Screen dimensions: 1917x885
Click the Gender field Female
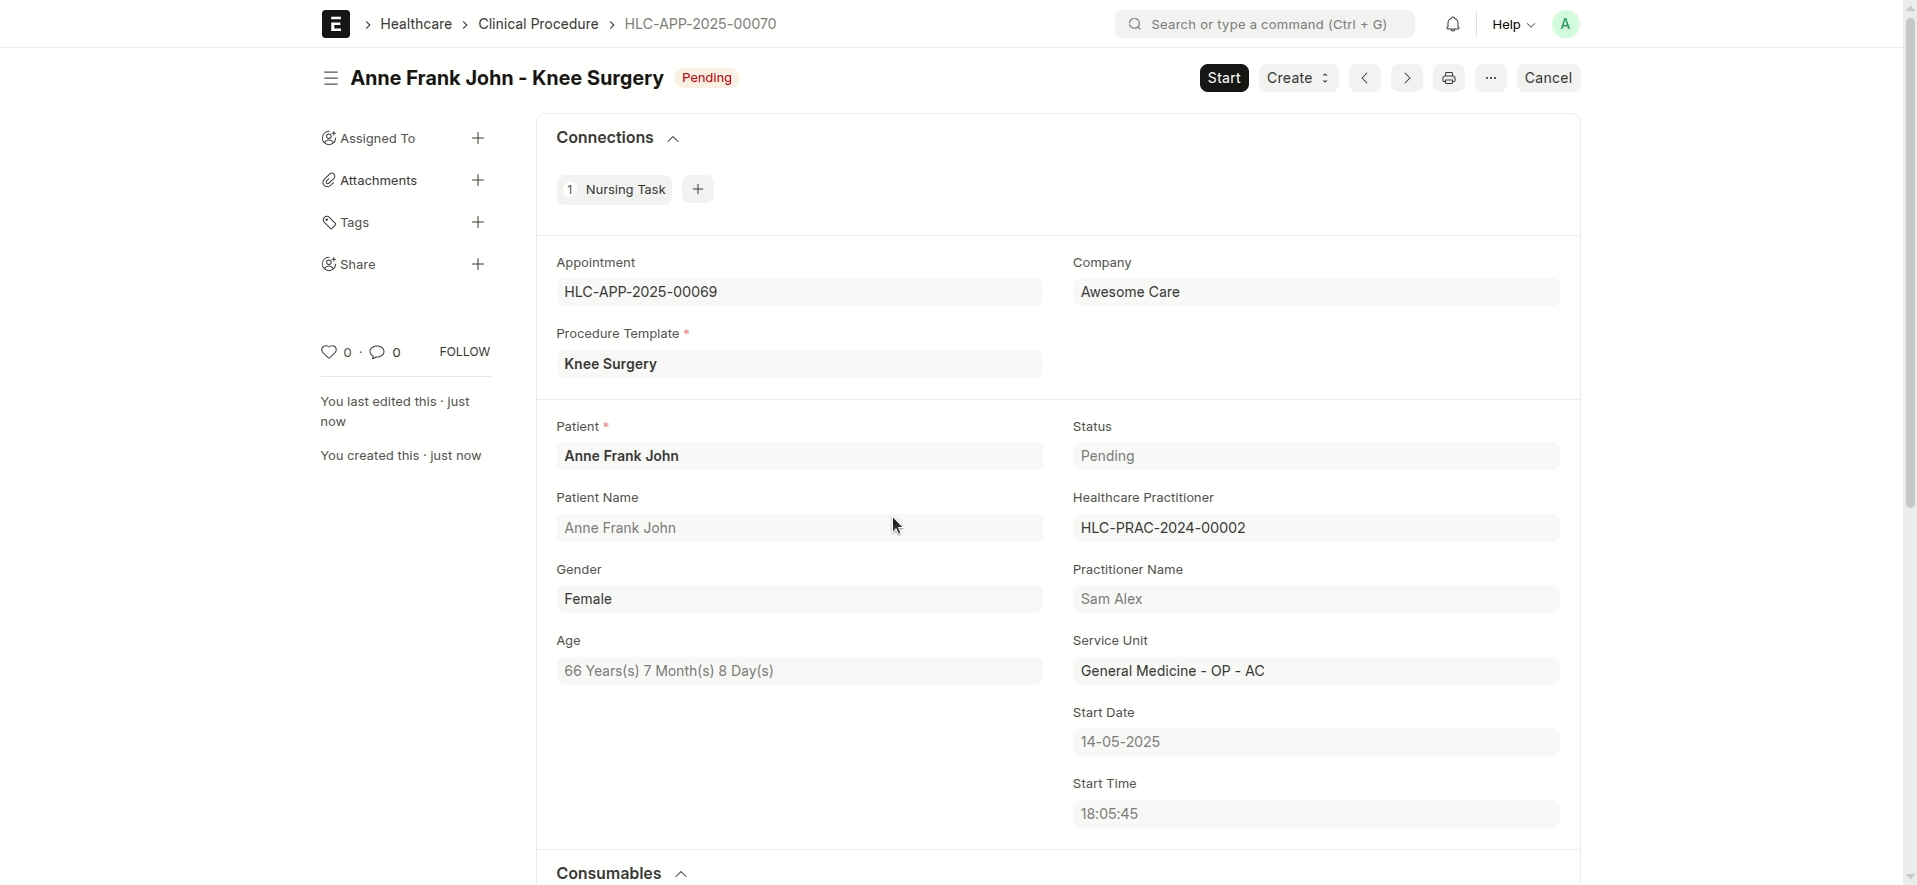[x=799, y=599]
